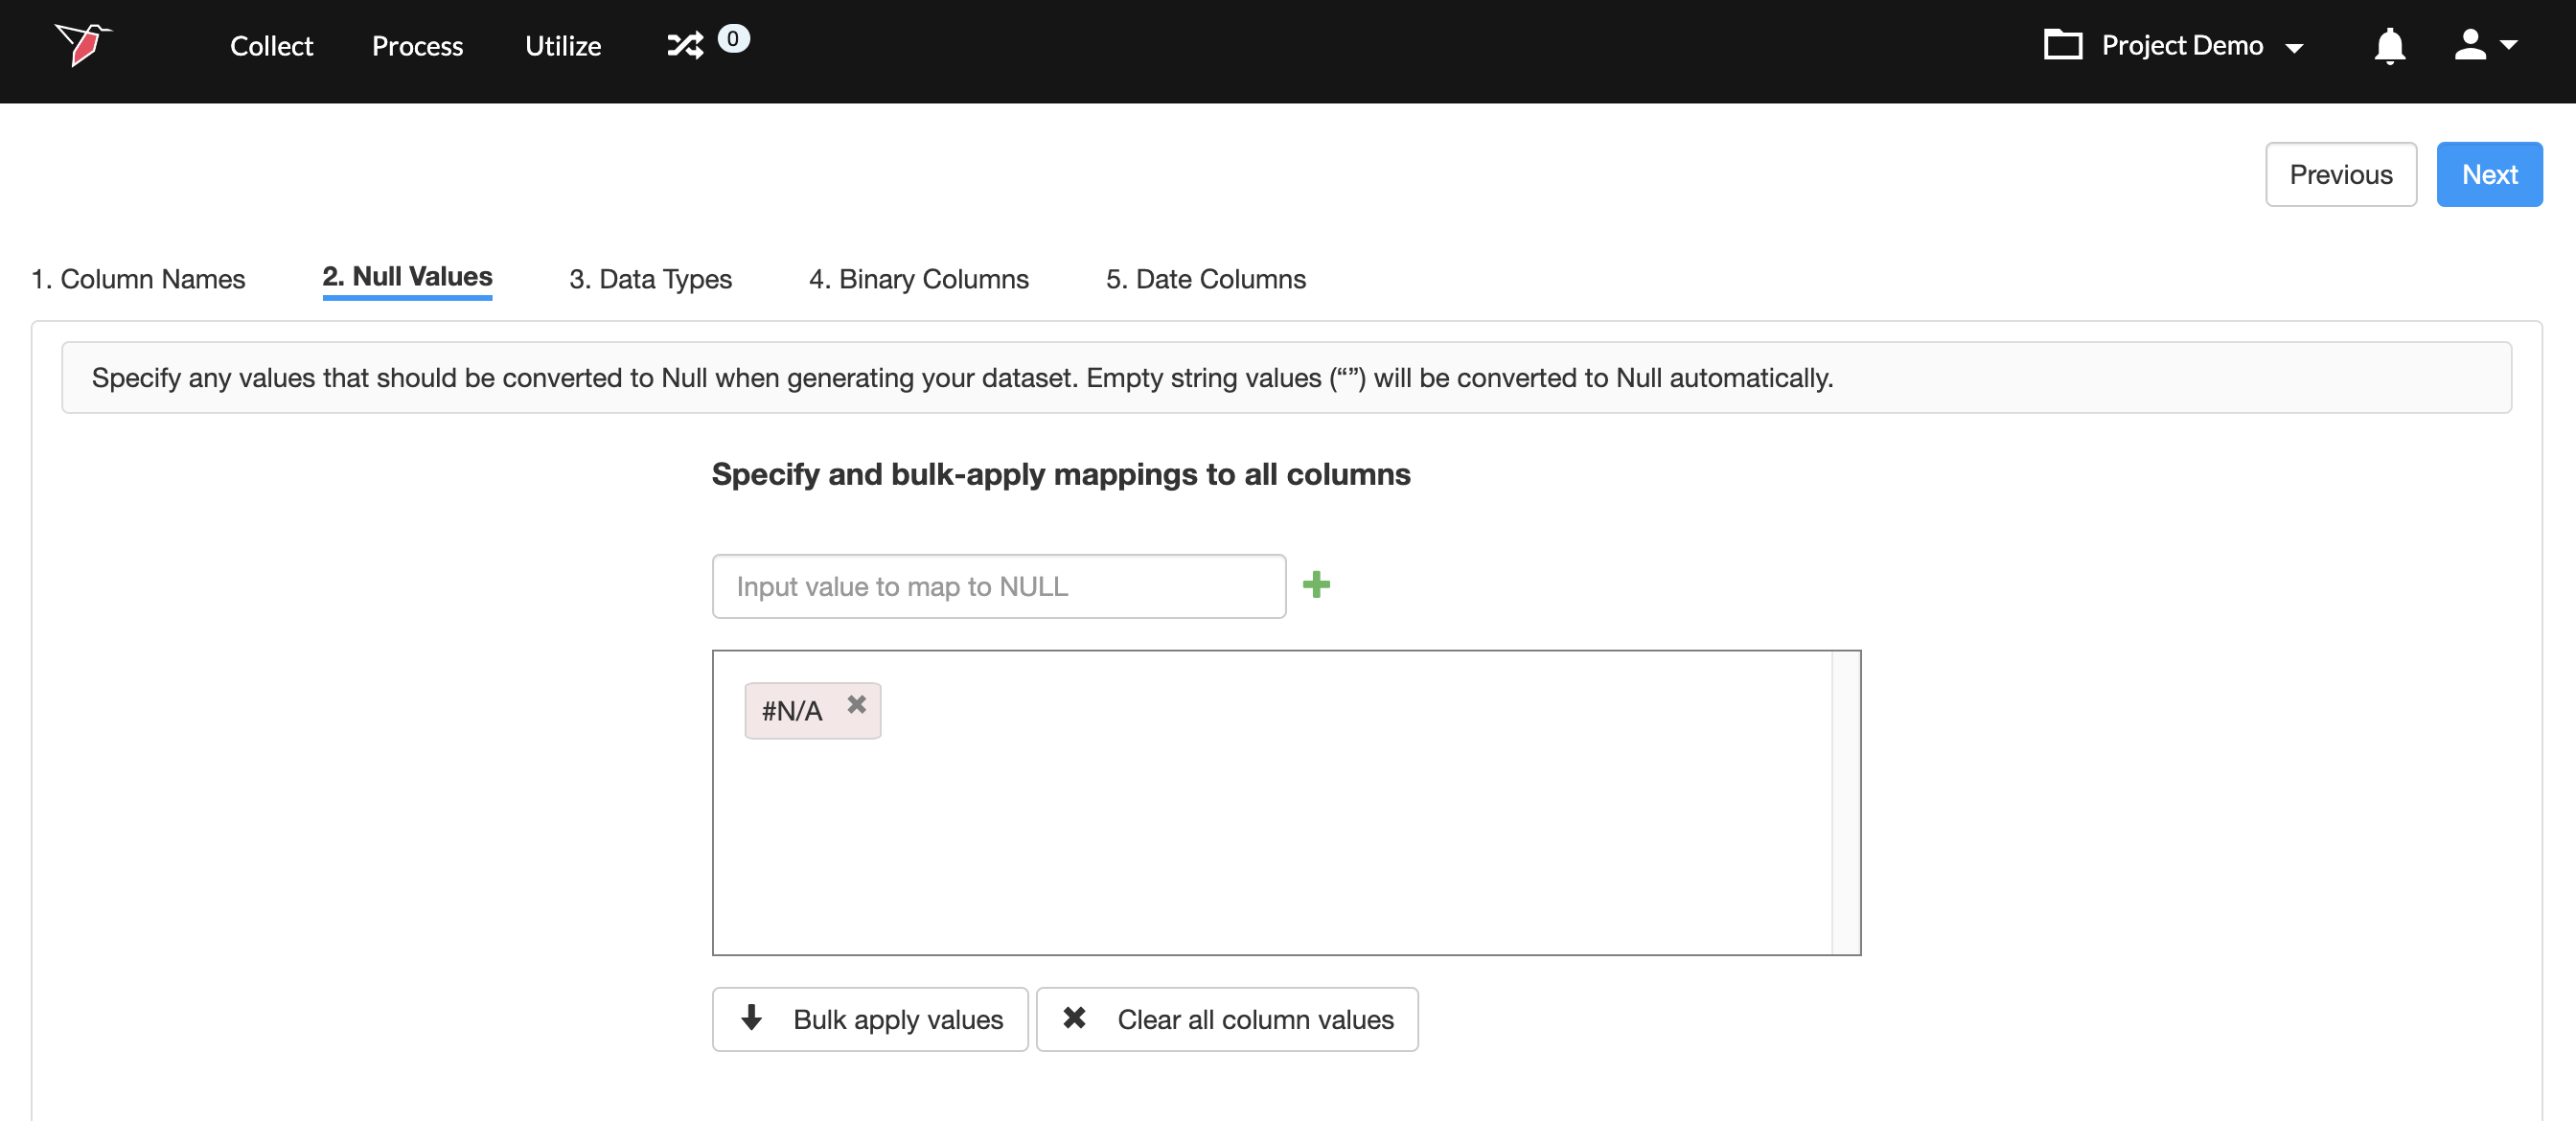Open the Process menu
Viewport: 2576px width, 1121px height.
pyautogui.click(x=417, y=46)
